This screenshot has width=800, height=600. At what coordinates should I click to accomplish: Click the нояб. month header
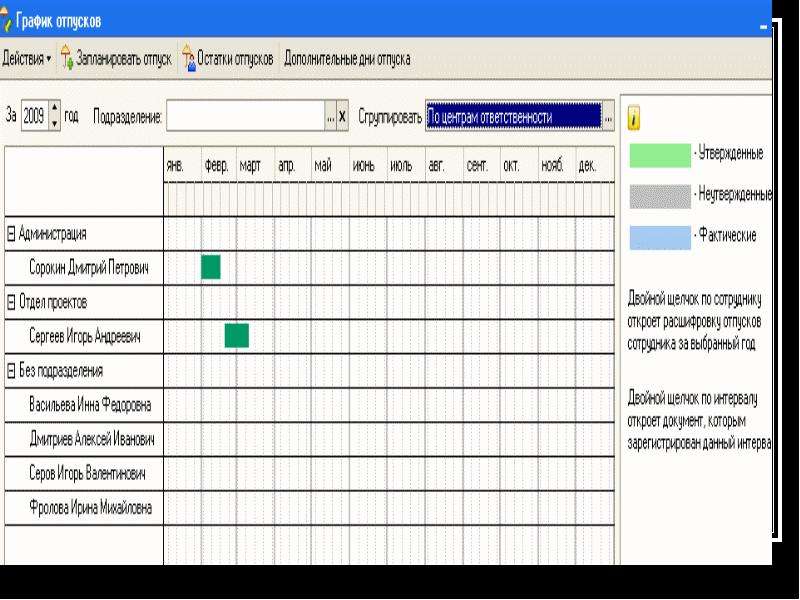tap(557, 165)
